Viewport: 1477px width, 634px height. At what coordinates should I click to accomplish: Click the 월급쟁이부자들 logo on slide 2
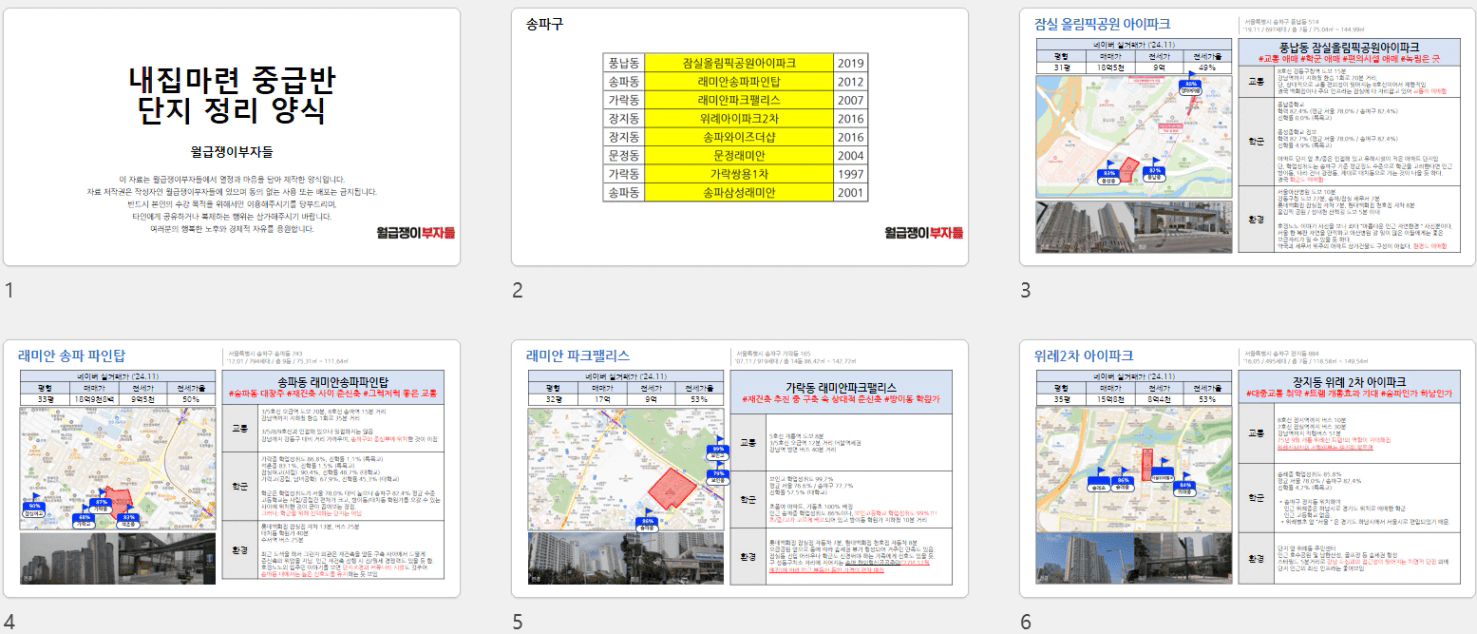924,233
